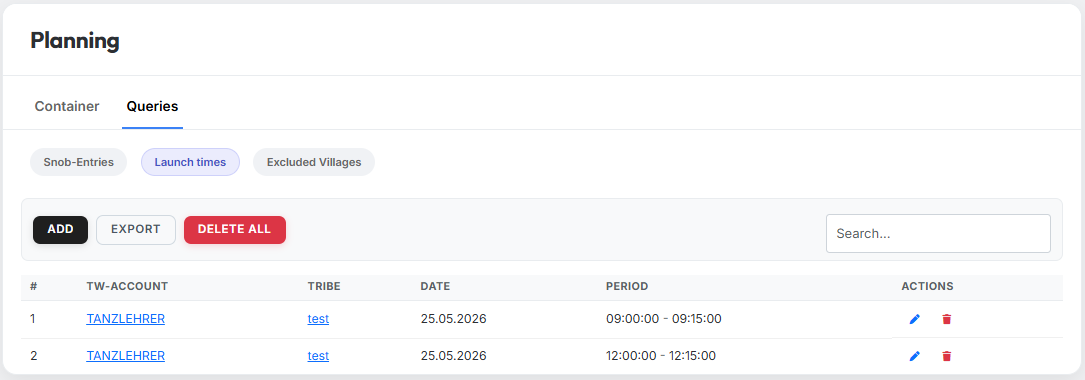Image resolution: width=1085 pixels, height=380 pixels.
Task: Edit the 12:00:00 - 12:15:00 entry
Action: point(915,356)
